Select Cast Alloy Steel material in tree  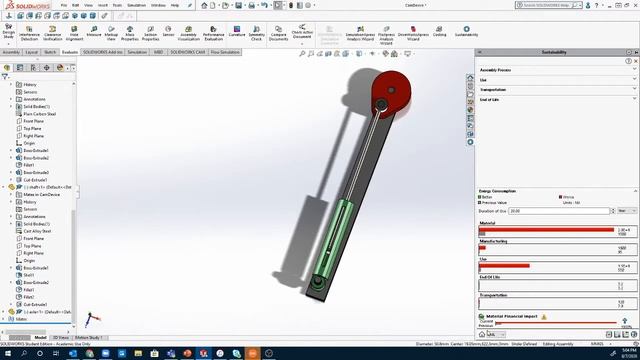[x=37, y=231]
